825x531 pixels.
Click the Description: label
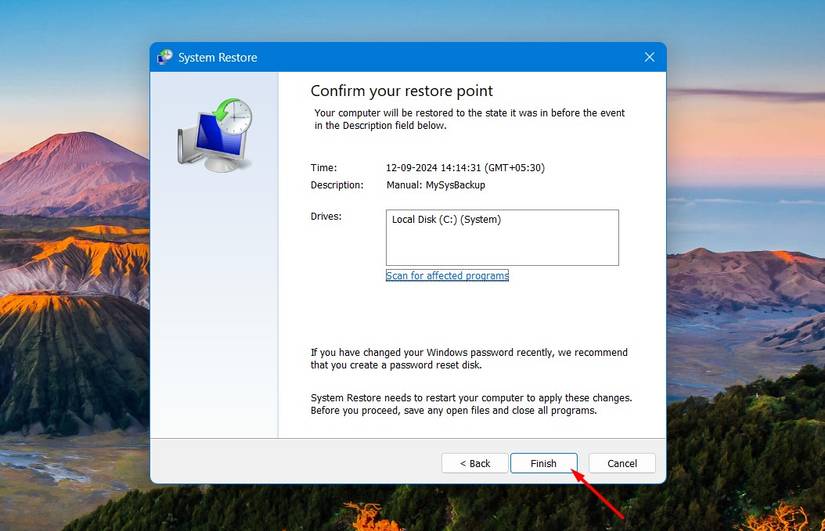[x=337, y=185]
